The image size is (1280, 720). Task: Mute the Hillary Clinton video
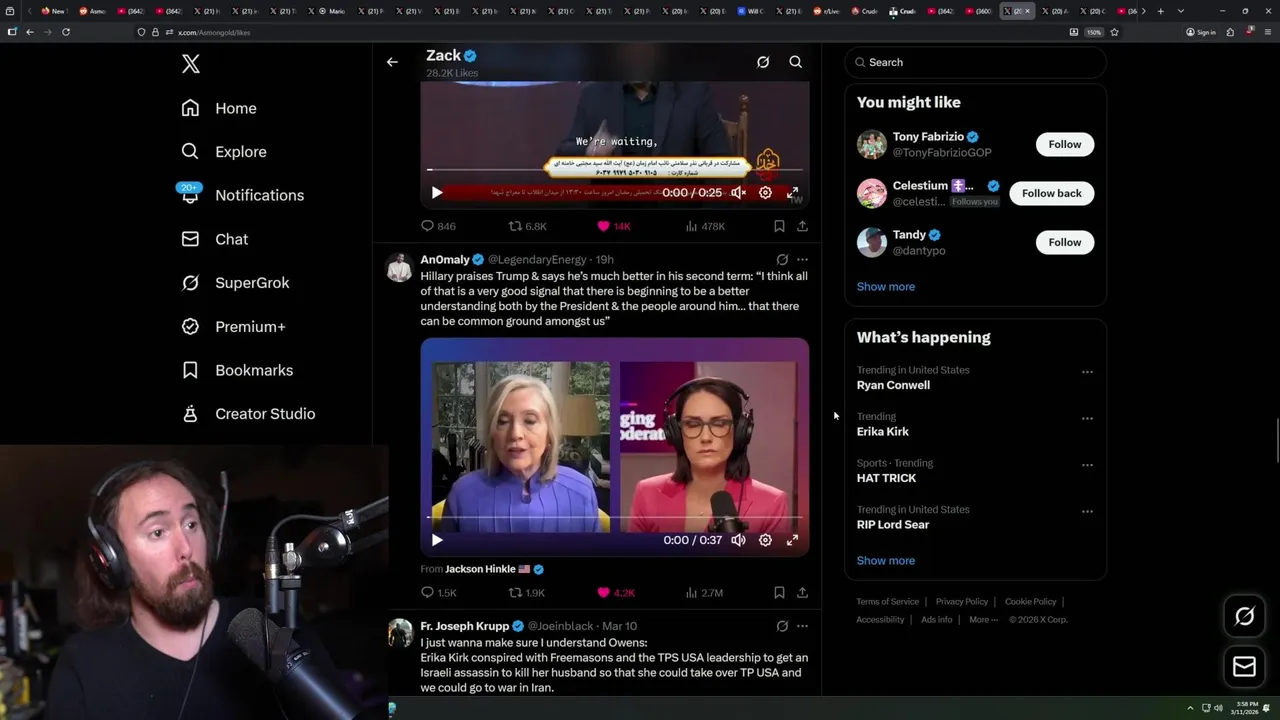pyautogui.click(x=738, y=540)
